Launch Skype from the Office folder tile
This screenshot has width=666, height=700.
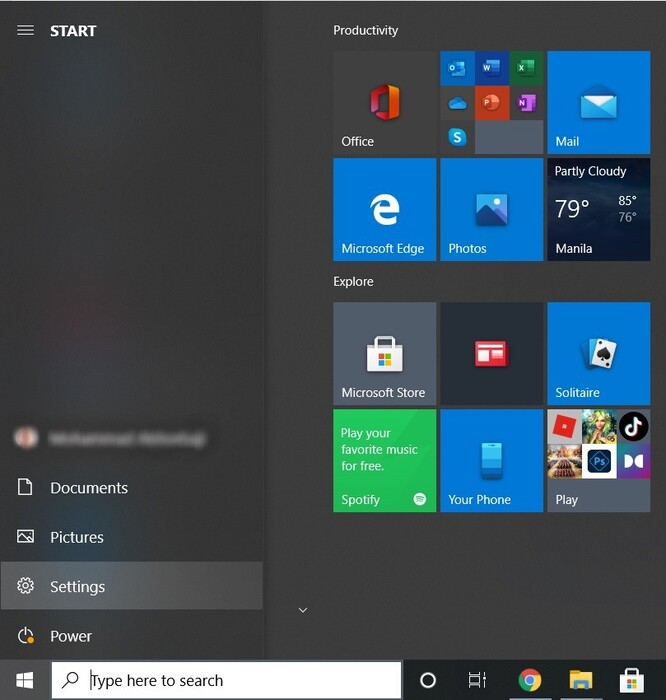point(457,137)
